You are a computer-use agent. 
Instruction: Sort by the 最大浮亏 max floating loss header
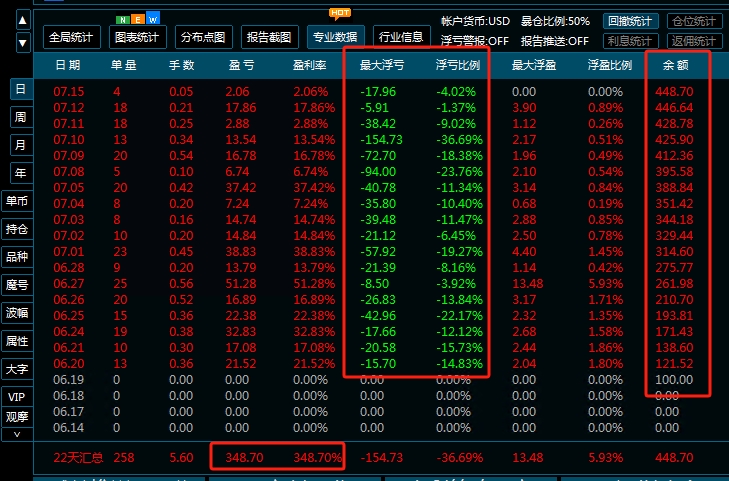pyautogui.click(x=382, y=65)
